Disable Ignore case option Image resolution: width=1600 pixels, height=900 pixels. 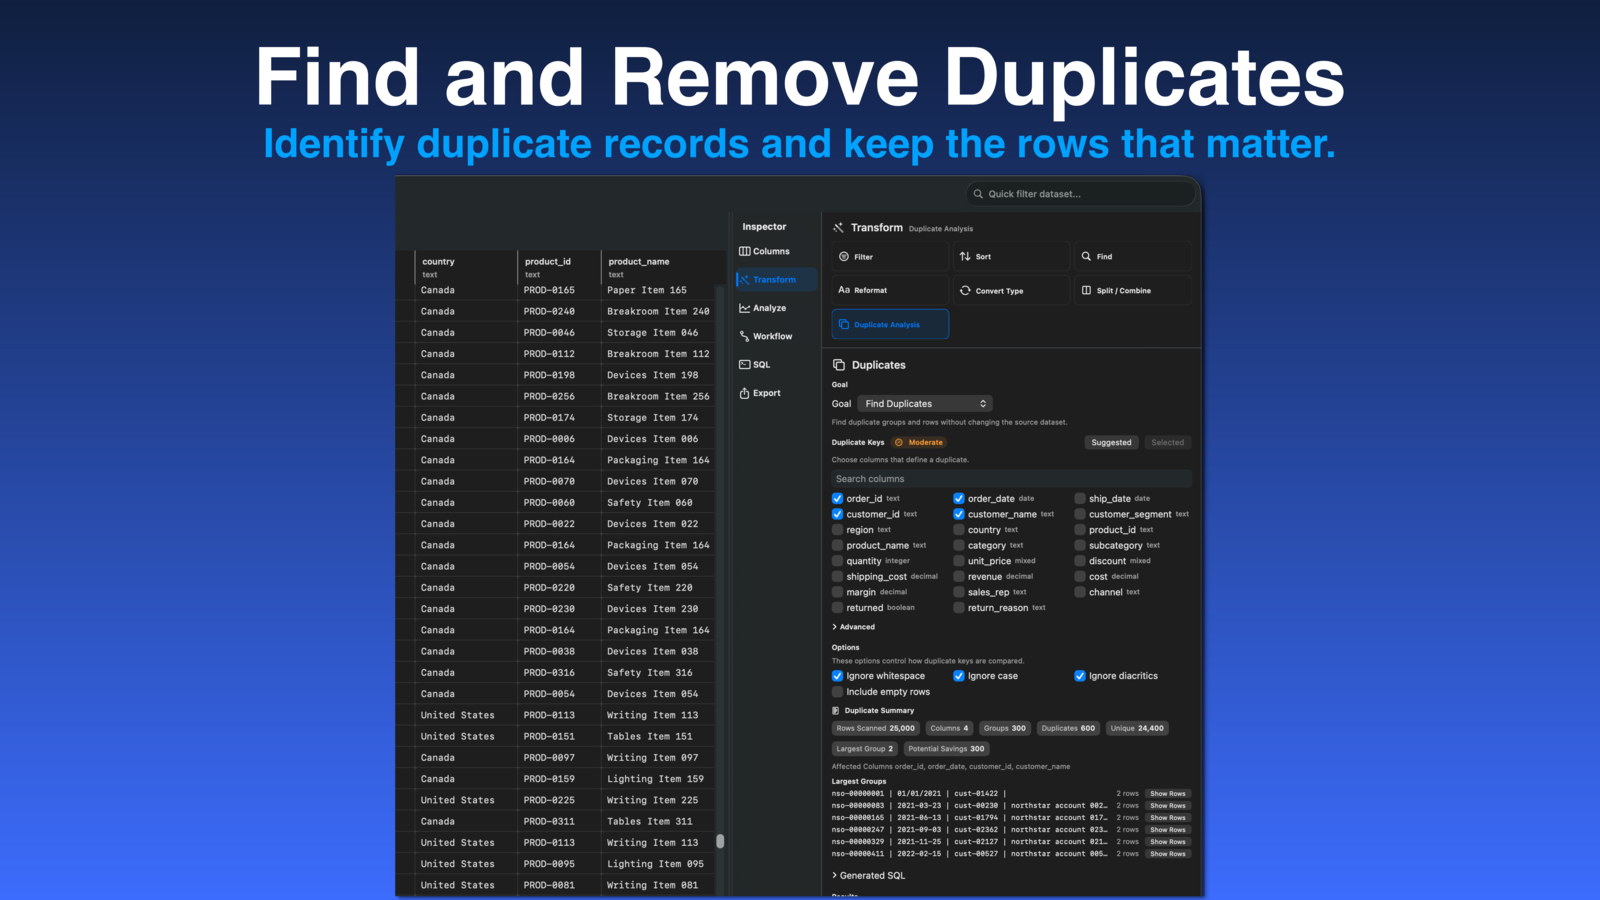coord(958,676)
